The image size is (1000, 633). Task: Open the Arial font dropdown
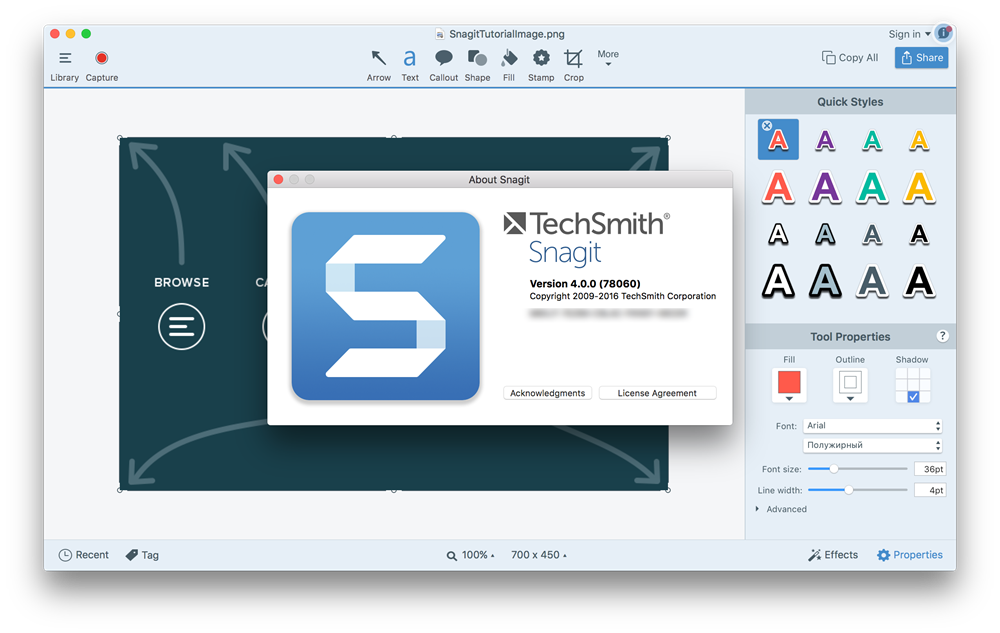[872, 426]
